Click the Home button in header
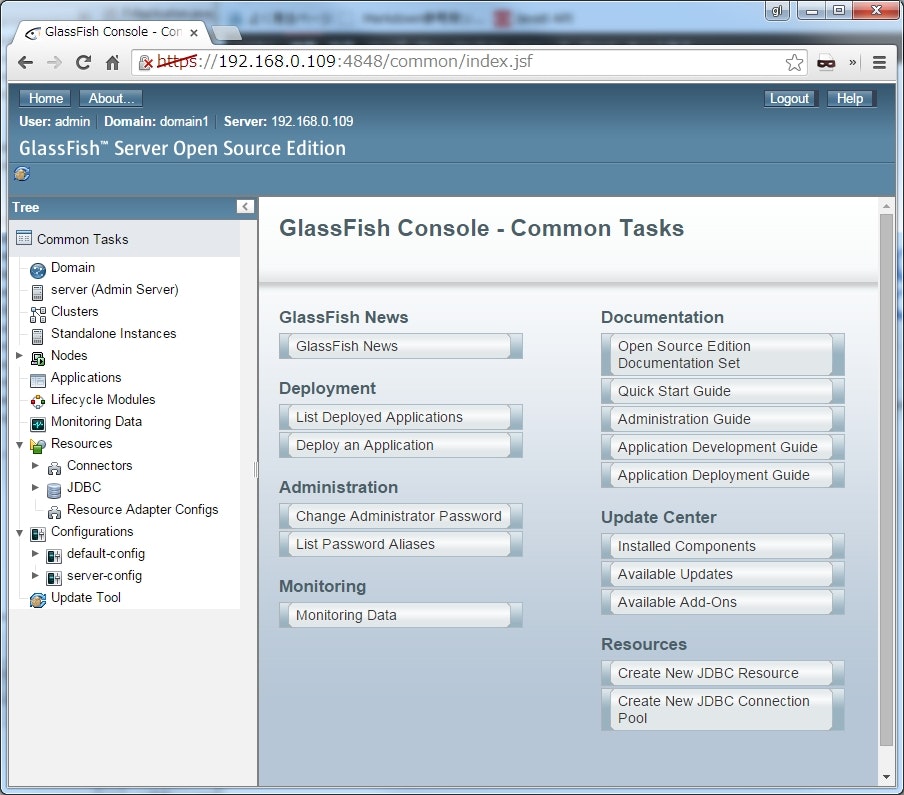 [46, 98]
